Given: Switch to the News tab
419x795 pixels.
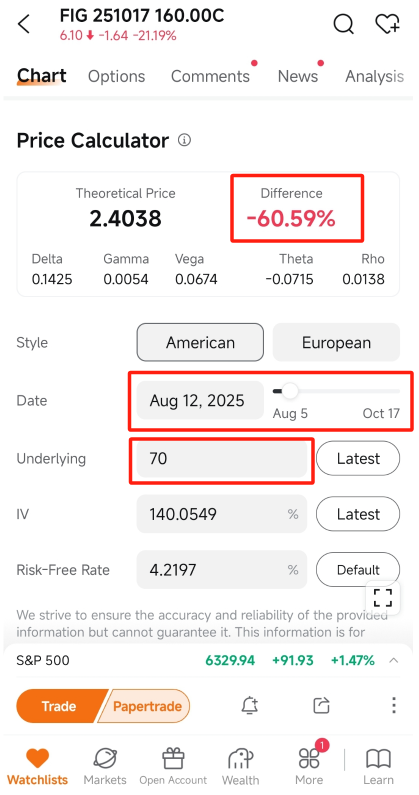Looking at the screenshot, I should pyautogui.click(x=298, y=76).
